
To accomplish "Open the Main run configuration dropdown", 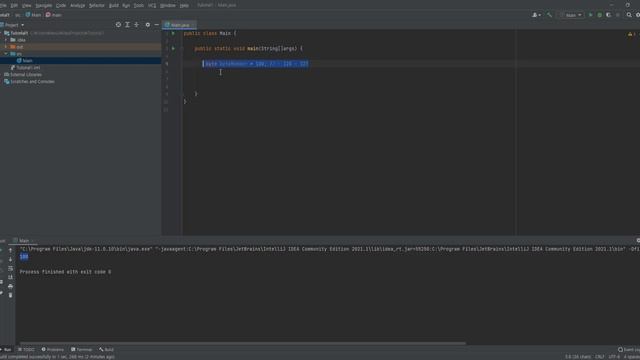I will pos(571,15).
